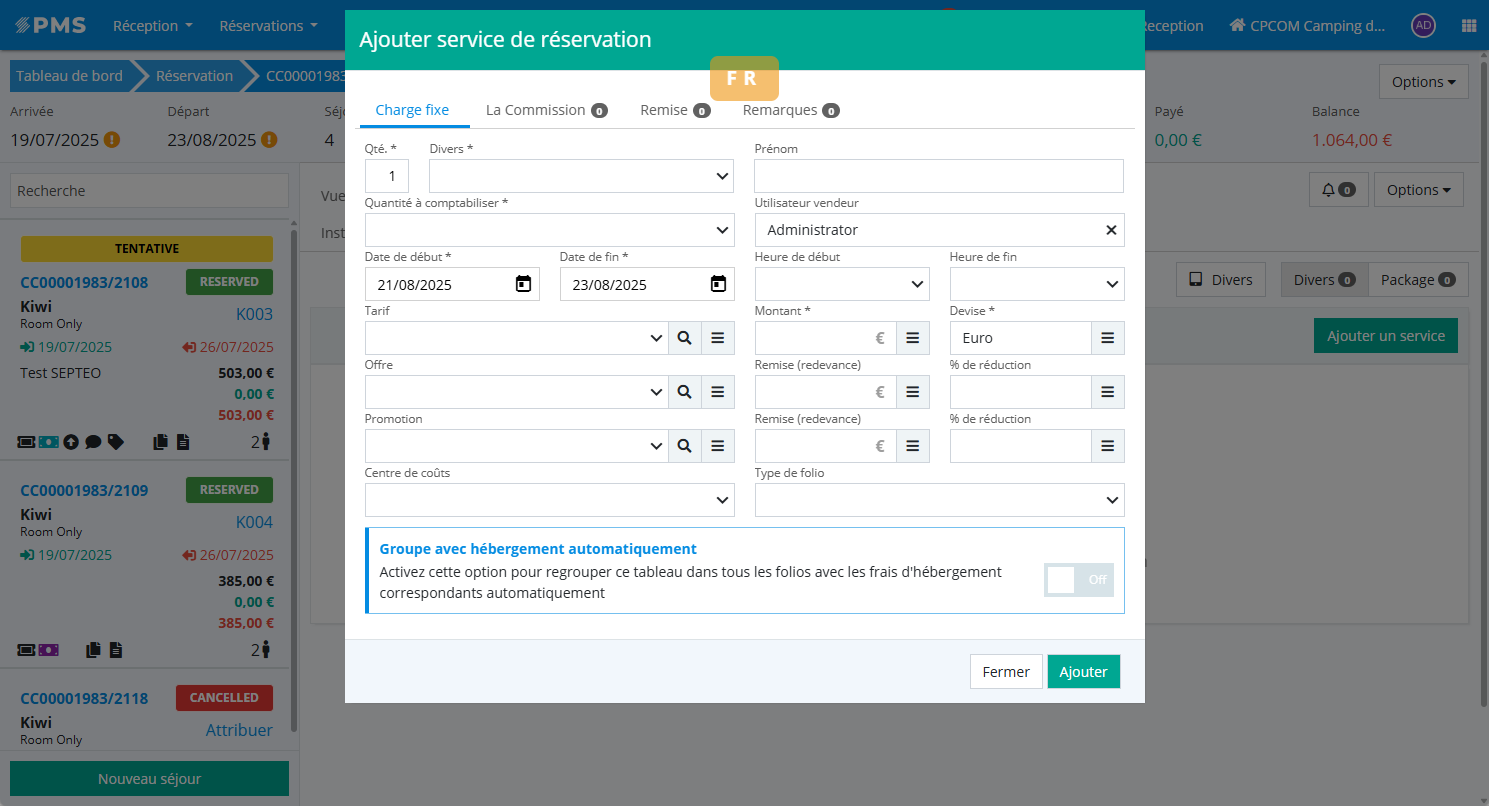
Task: Open the list icon next to Montant
Action: (912, 338)
